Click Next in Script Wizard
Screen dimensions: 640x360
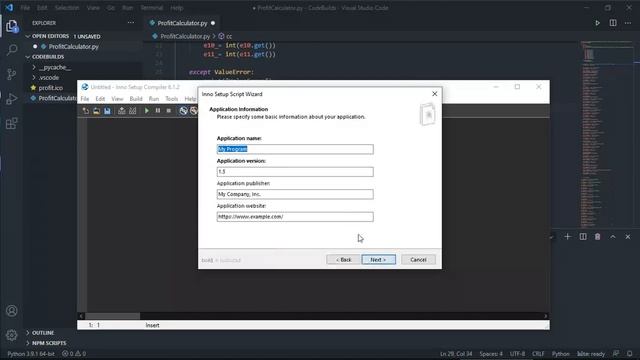point(378,260)
